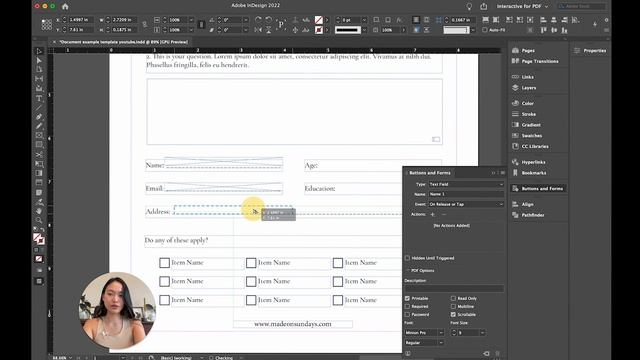Viewport: 640px width, 360px height.
Task: Open Buttons and Forms in panel dock
Action: (538, 189)
